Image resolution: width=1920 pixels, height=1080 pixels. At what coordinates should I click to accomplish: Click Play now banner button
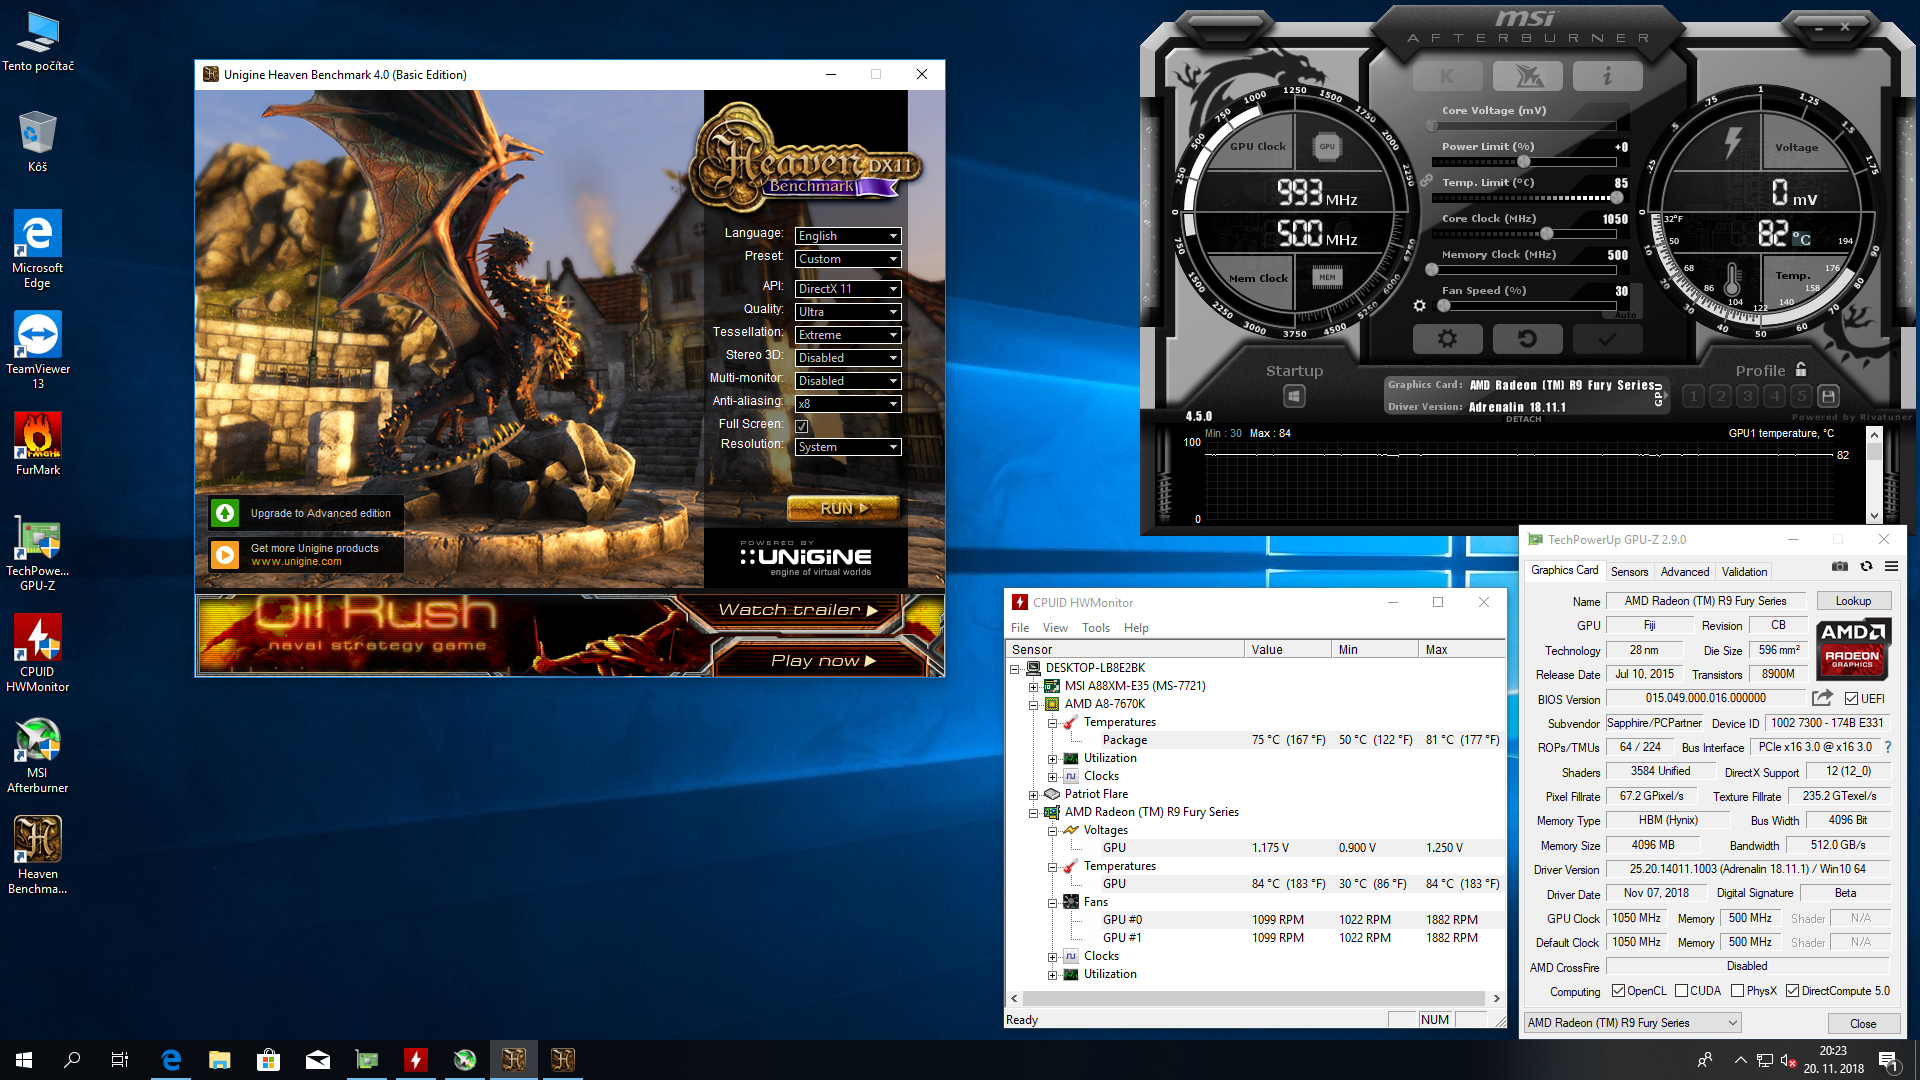[x=823, y=661]
